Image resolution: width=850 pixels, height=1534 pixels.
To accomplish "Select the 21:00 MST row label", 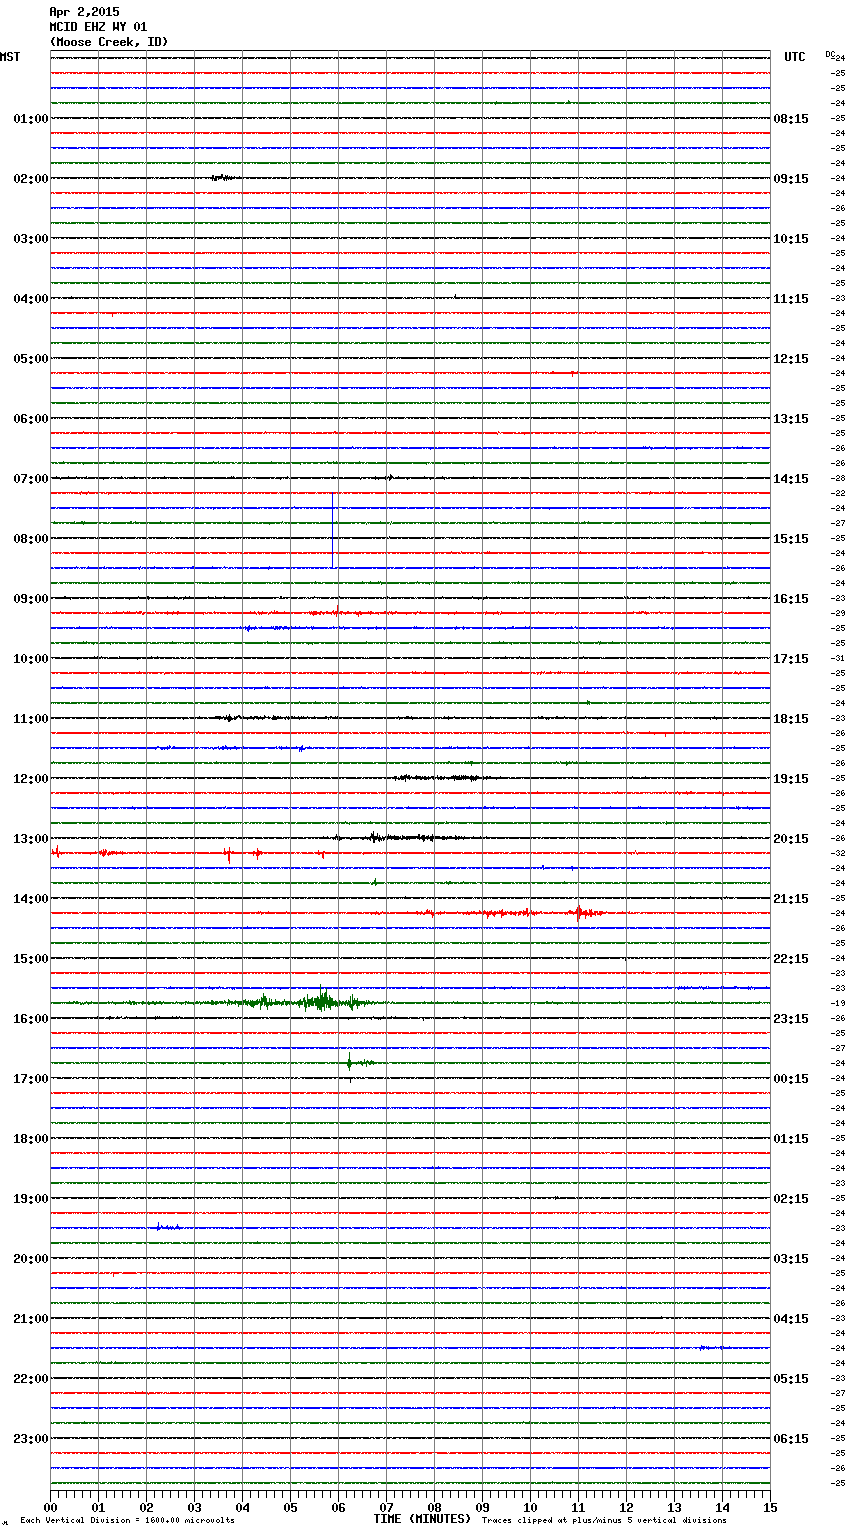I will pyautogui.click(x=31, y=1319).
